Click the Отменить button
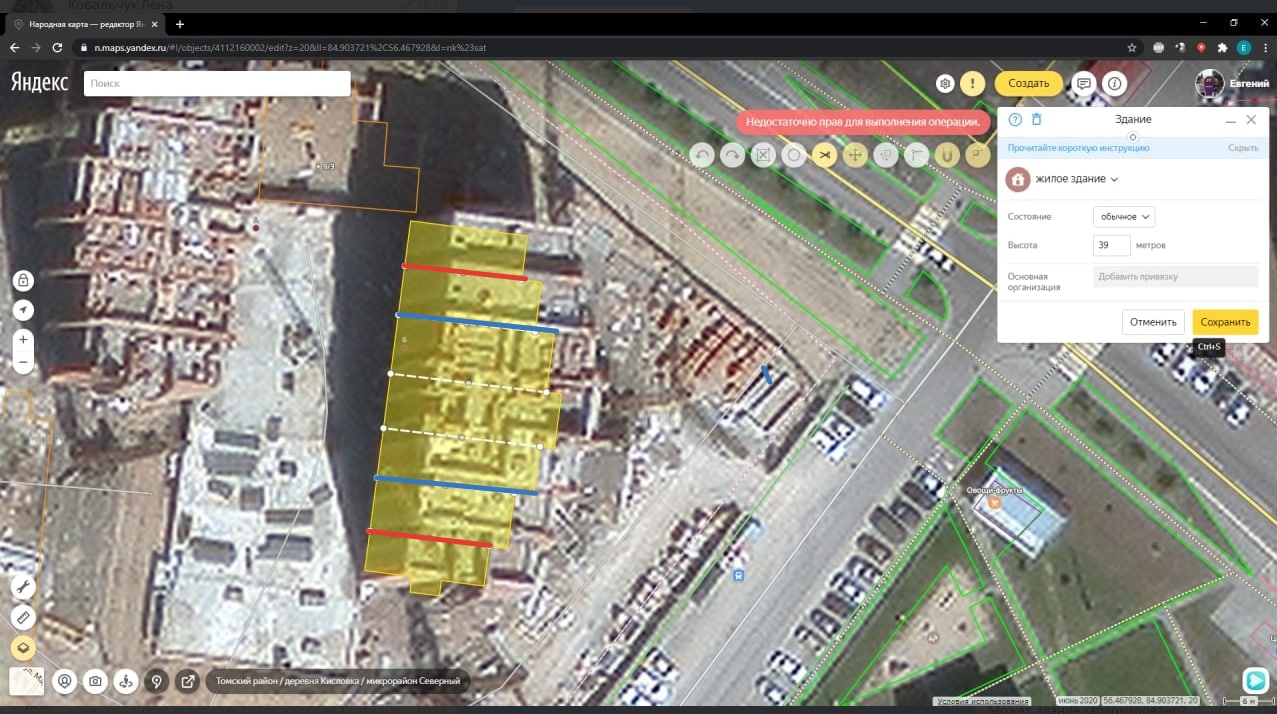The width and height of the screenshot is (1277, 714). click(1153, 322)
